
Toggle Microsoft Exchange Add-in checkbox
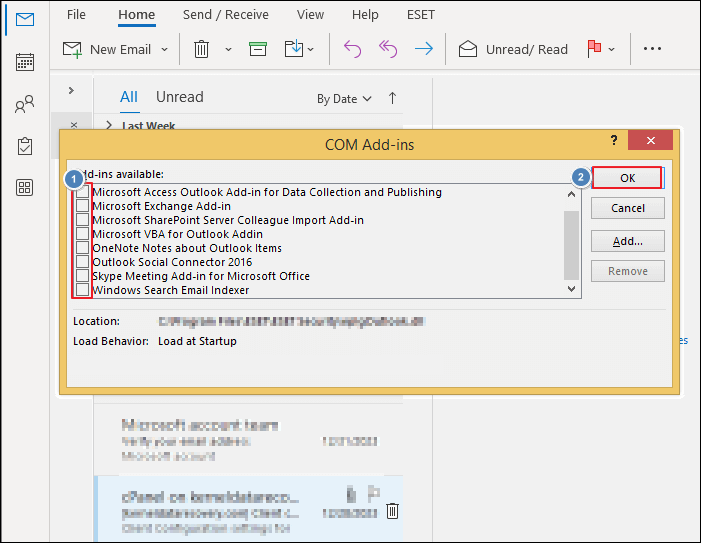[82, 206]
